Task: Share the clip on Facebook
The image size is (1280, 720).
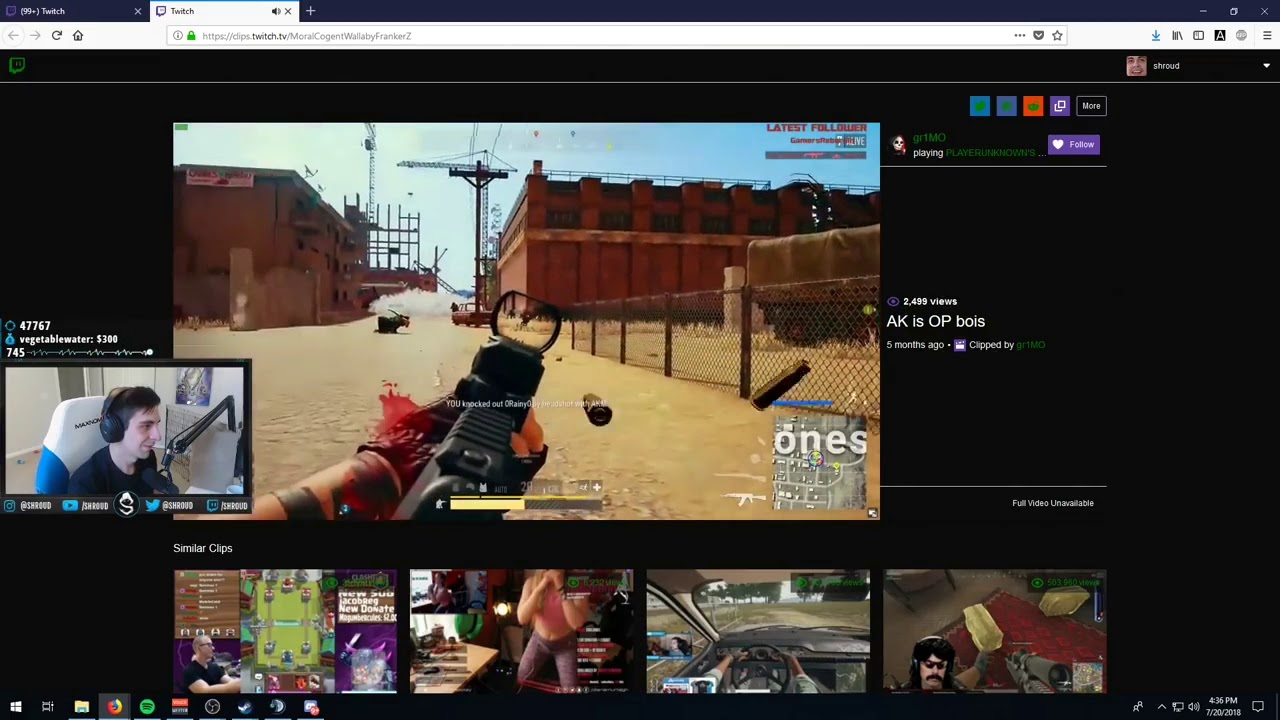Action: pyautogui.click(x=1006, y=106)
